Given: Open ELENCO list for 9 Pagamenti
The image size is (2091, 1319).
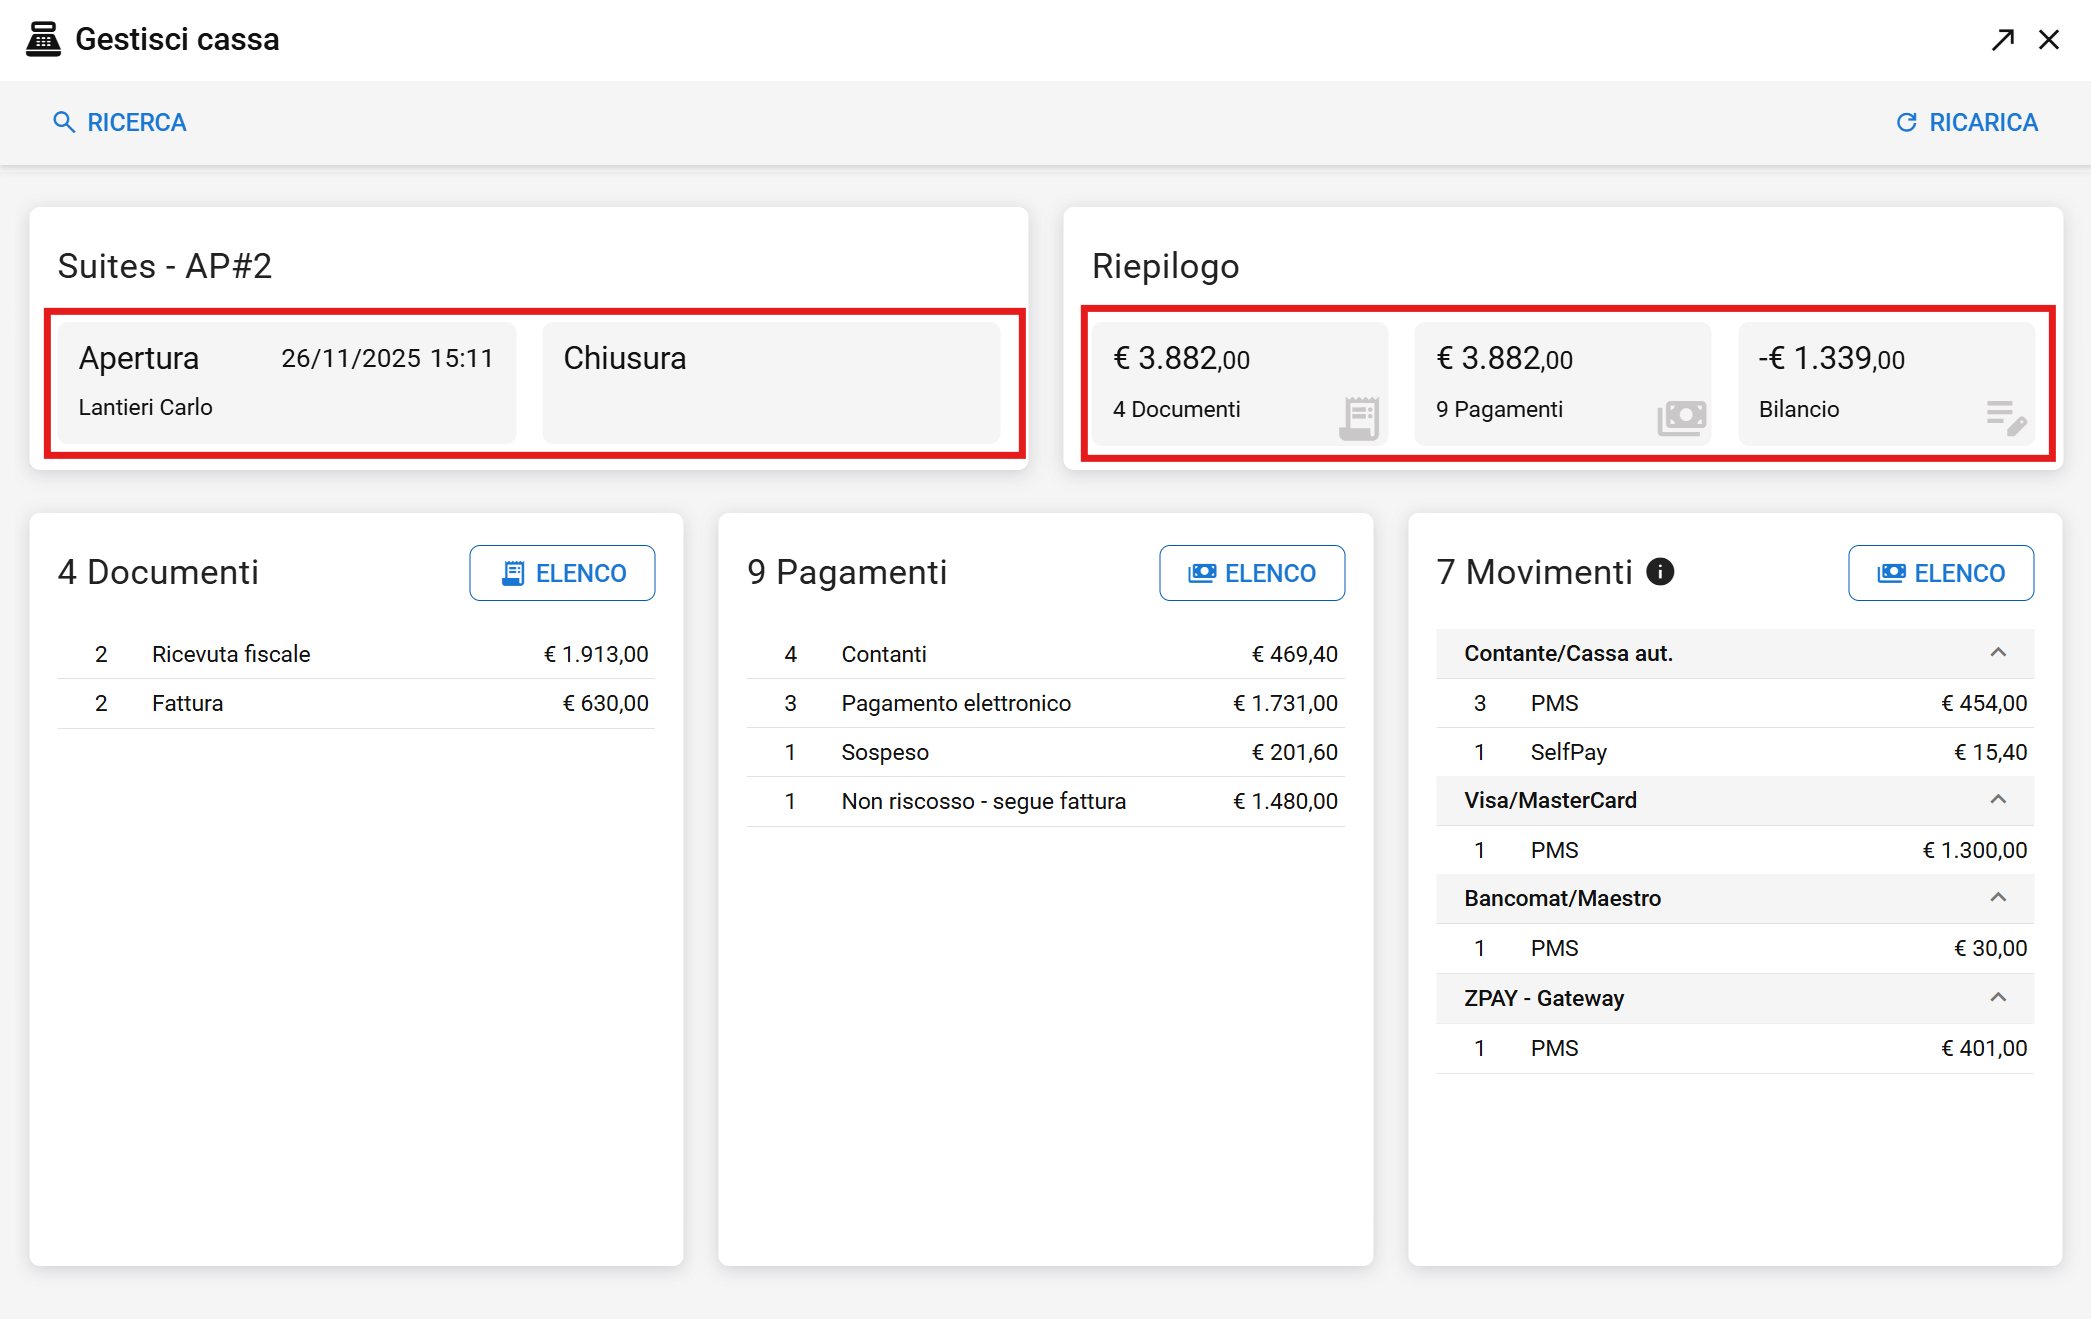Looking at the screenshot, I should tap(1252, 573).
